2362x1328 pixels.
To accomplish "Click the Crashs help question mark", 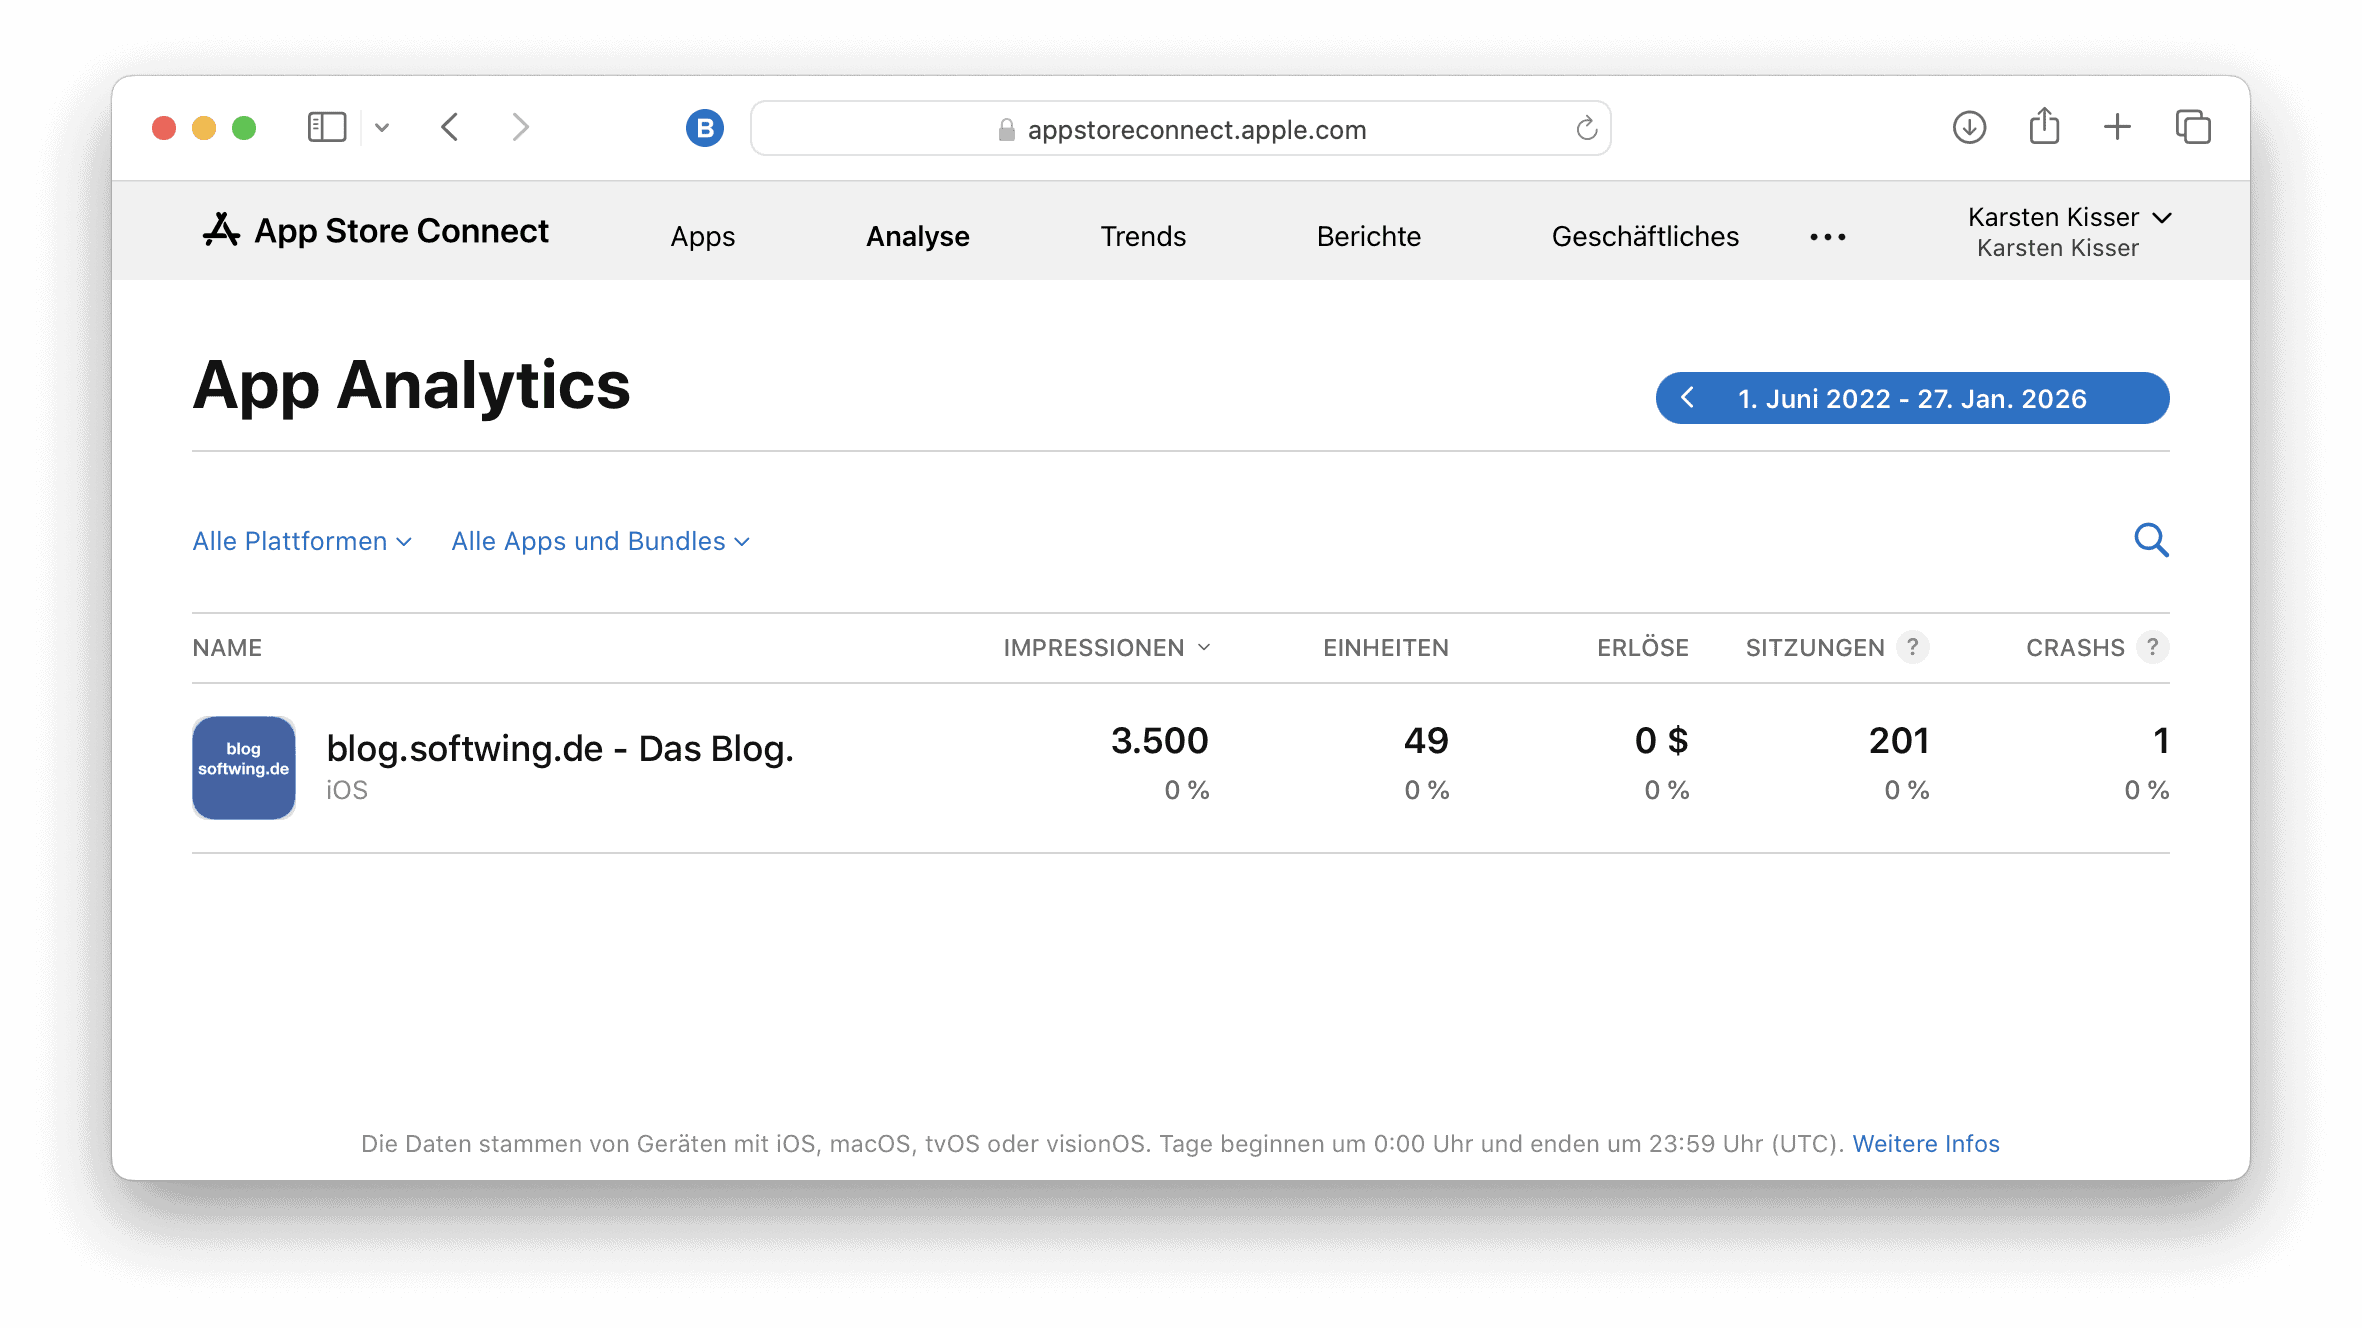I will click(2152, 647).
